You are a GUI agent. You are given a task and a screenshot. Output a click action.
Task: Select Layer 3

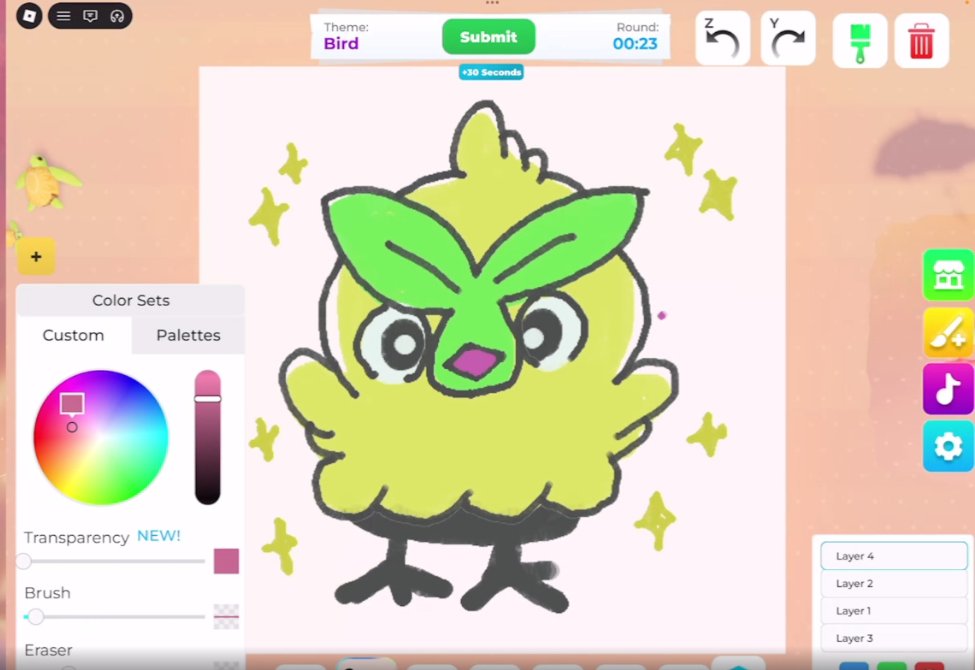pyautogui.click(x=894, y=638)
